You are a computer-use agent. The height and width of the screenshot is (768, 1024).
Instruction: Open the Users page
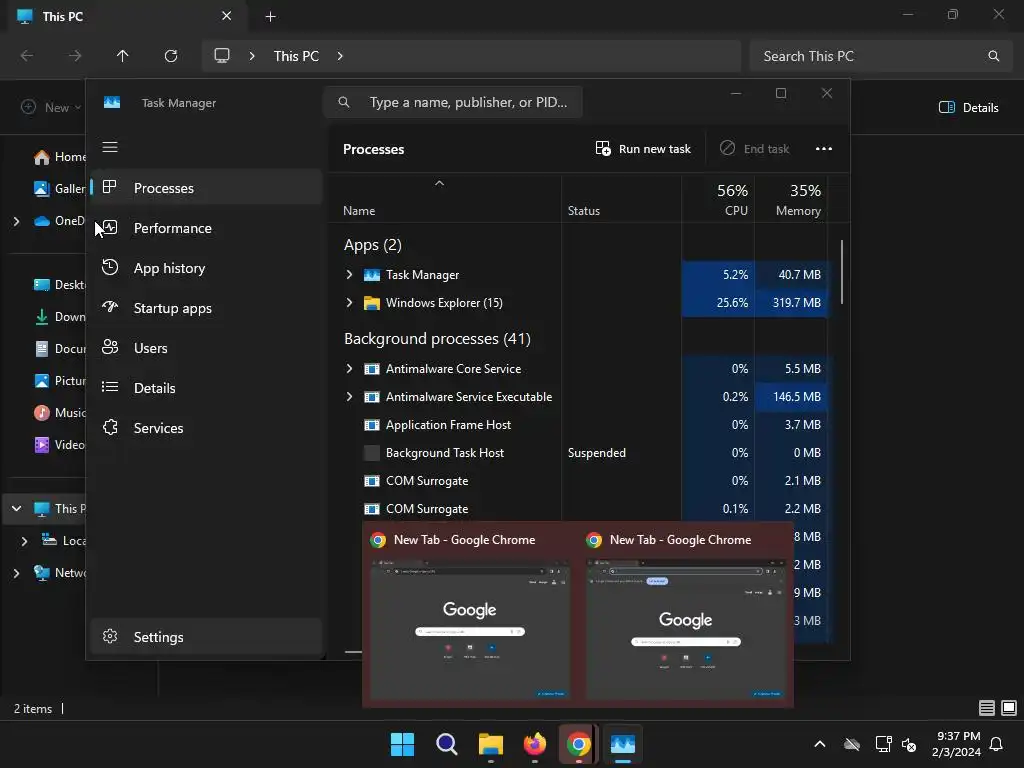point(206,348)
